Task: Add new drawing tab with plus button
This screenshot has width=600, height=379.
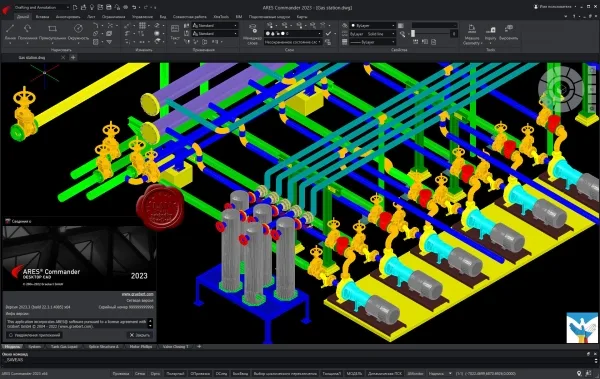Action: point(73,57)
